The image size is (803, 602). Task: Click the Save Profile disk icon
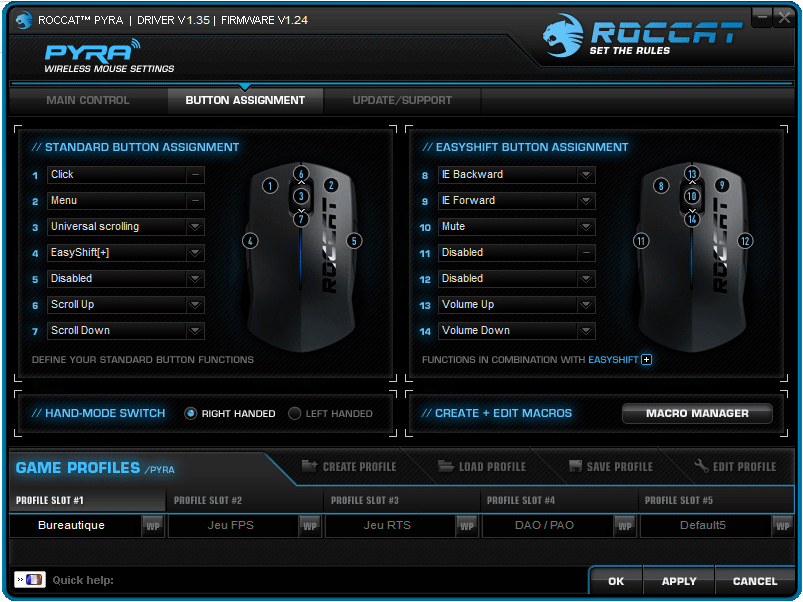coord(575,466)
